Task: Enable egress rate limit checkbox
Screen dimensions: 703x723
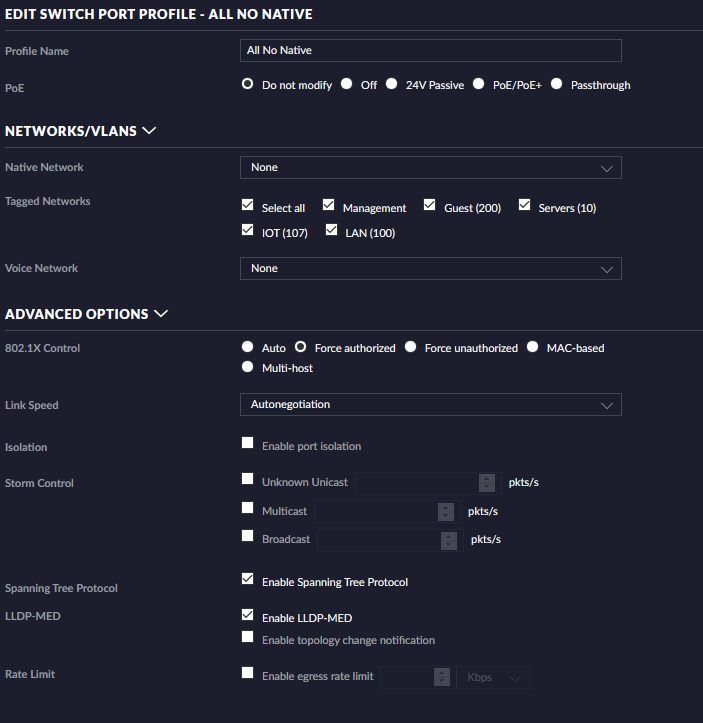Action: point(248,673)
